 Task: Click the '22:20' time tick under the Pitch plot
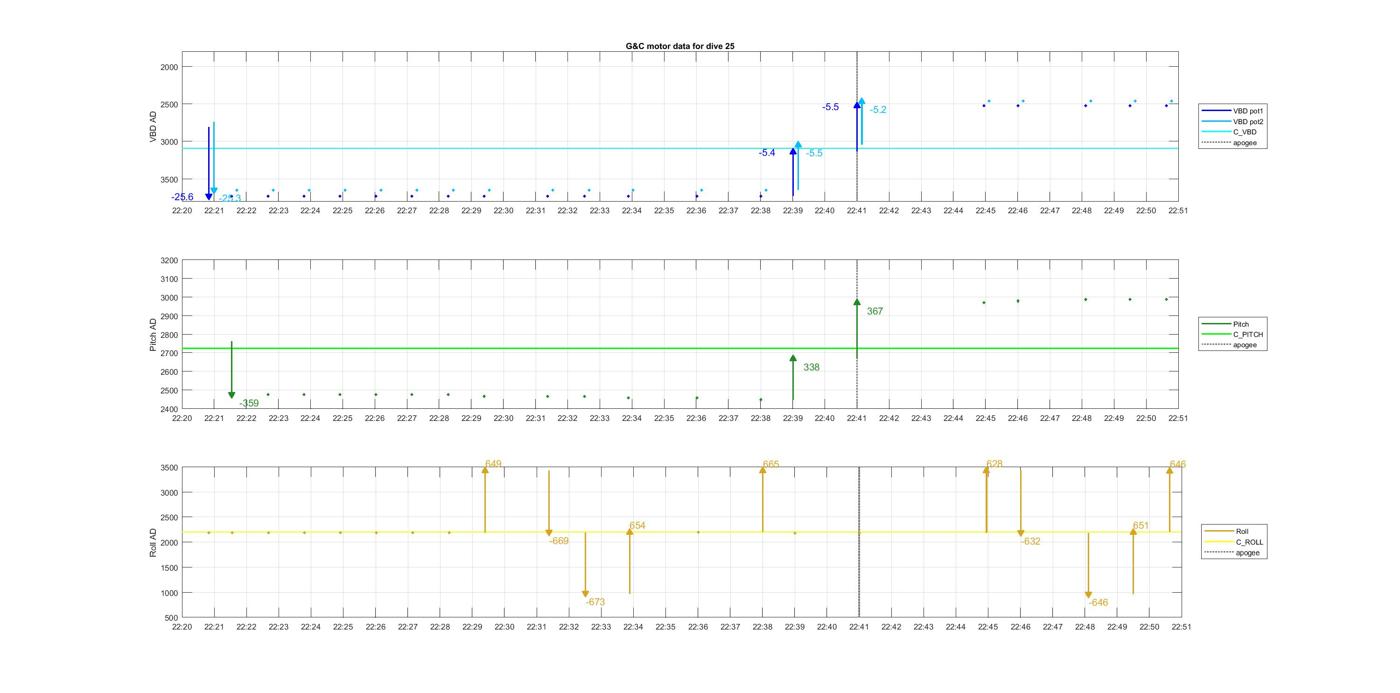[x=182, y=419]
